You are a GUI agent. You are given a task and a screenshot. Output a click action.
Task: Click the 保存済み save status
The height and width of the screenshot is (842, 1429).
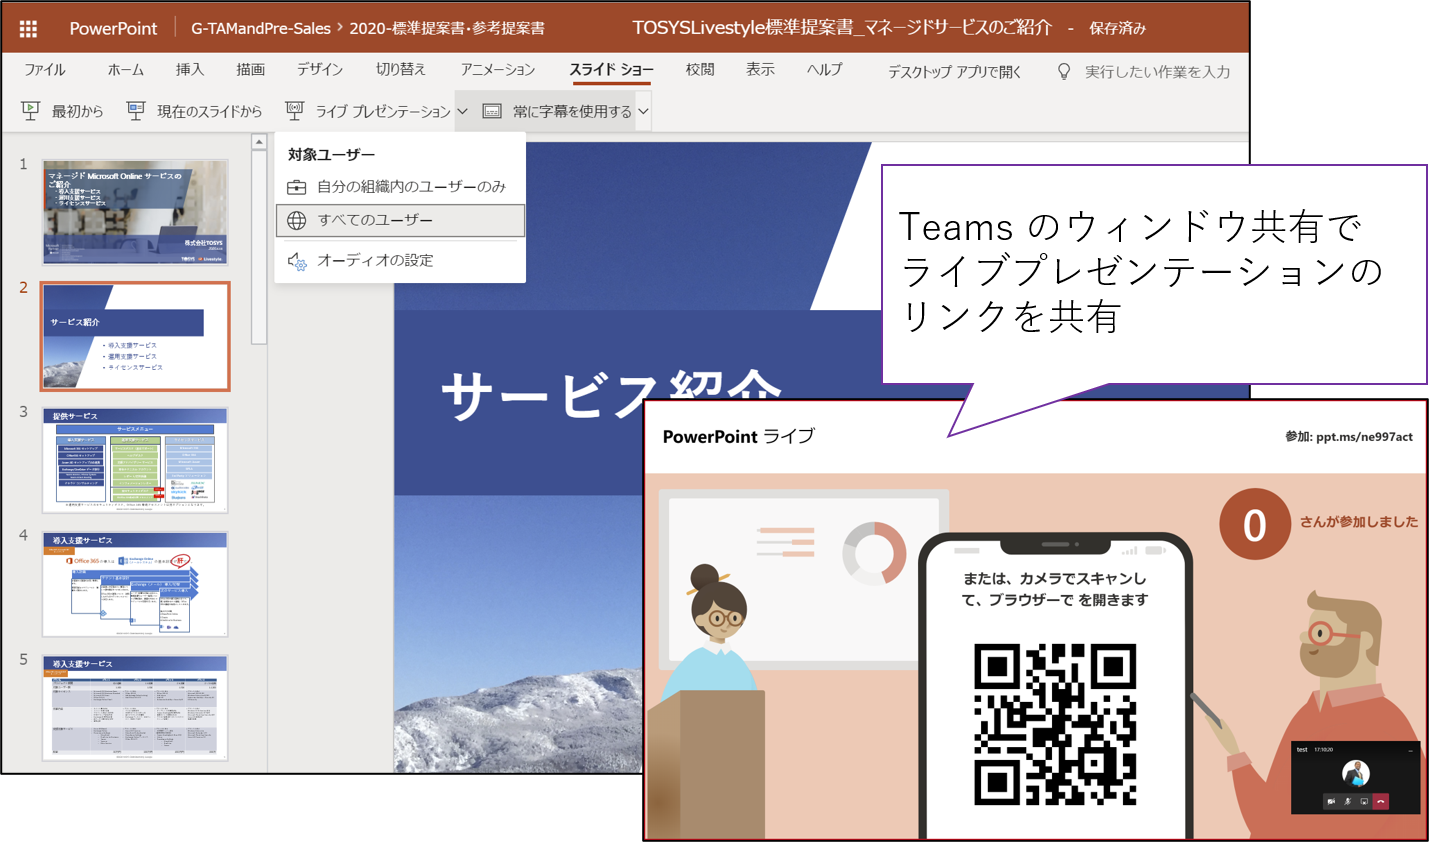[x=1117, y=28]
